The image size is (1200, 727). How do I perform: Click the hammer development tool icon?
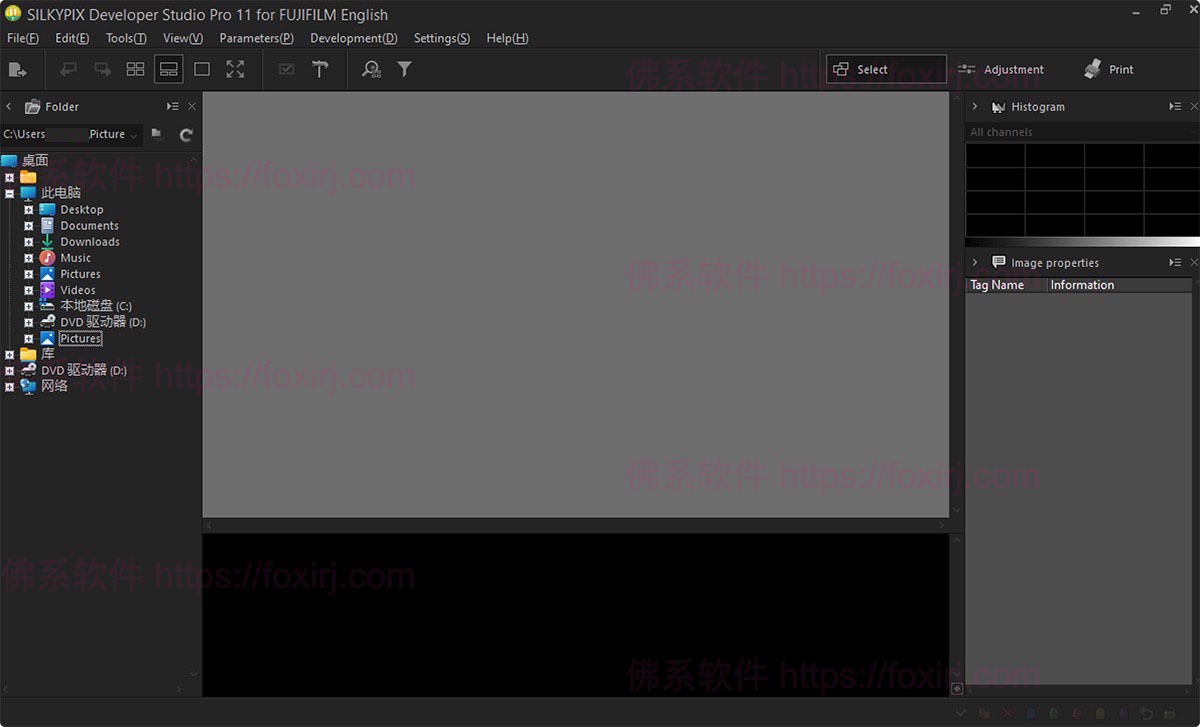[320, 69]
